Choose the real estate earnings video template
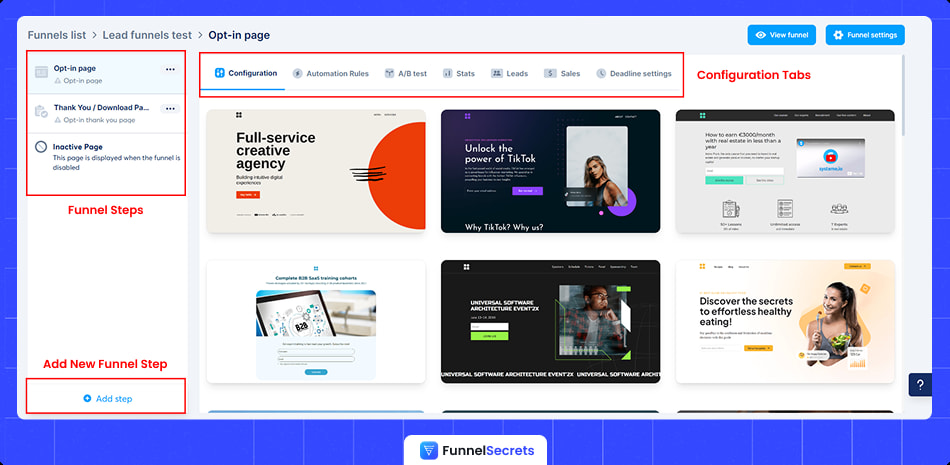Viewport: 950px width, 465px height. pyautogui.click(x=785, y=171)
